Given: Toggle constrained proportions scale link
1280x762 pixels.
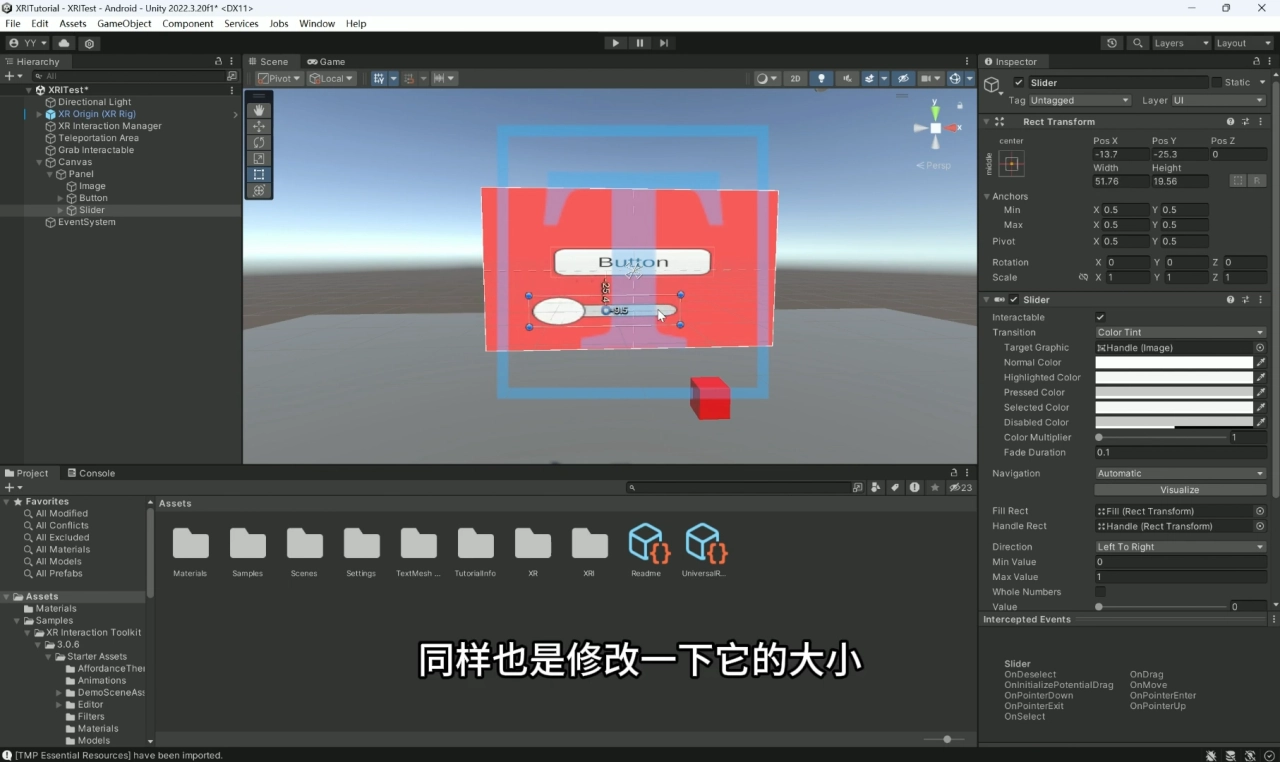Looking at the screenshot, I should [x=1083, y=277].
